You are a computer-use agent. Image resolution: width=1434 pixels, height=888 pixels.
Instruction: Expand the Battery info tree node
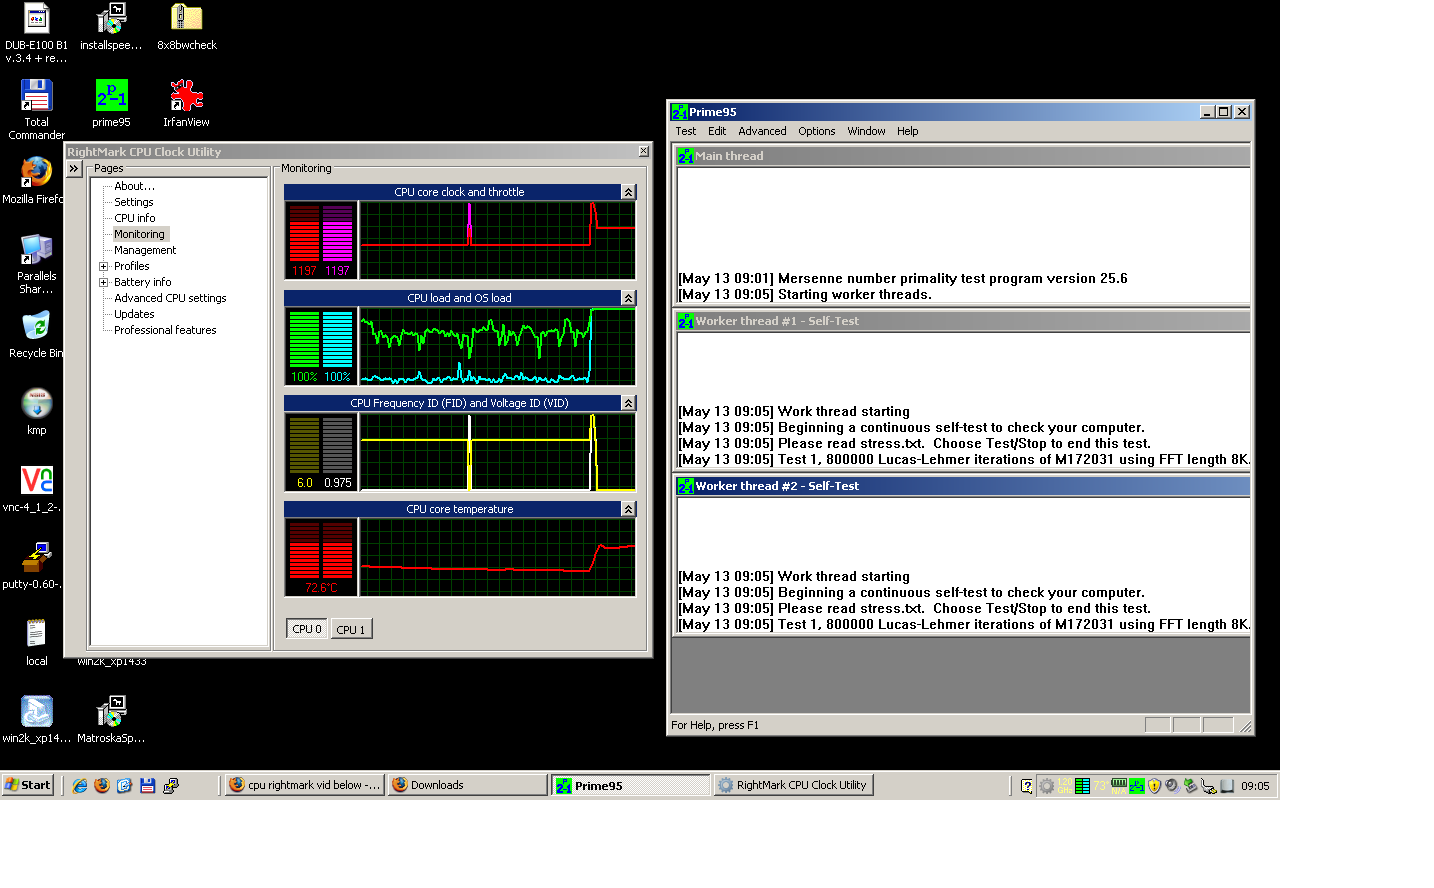103,282
